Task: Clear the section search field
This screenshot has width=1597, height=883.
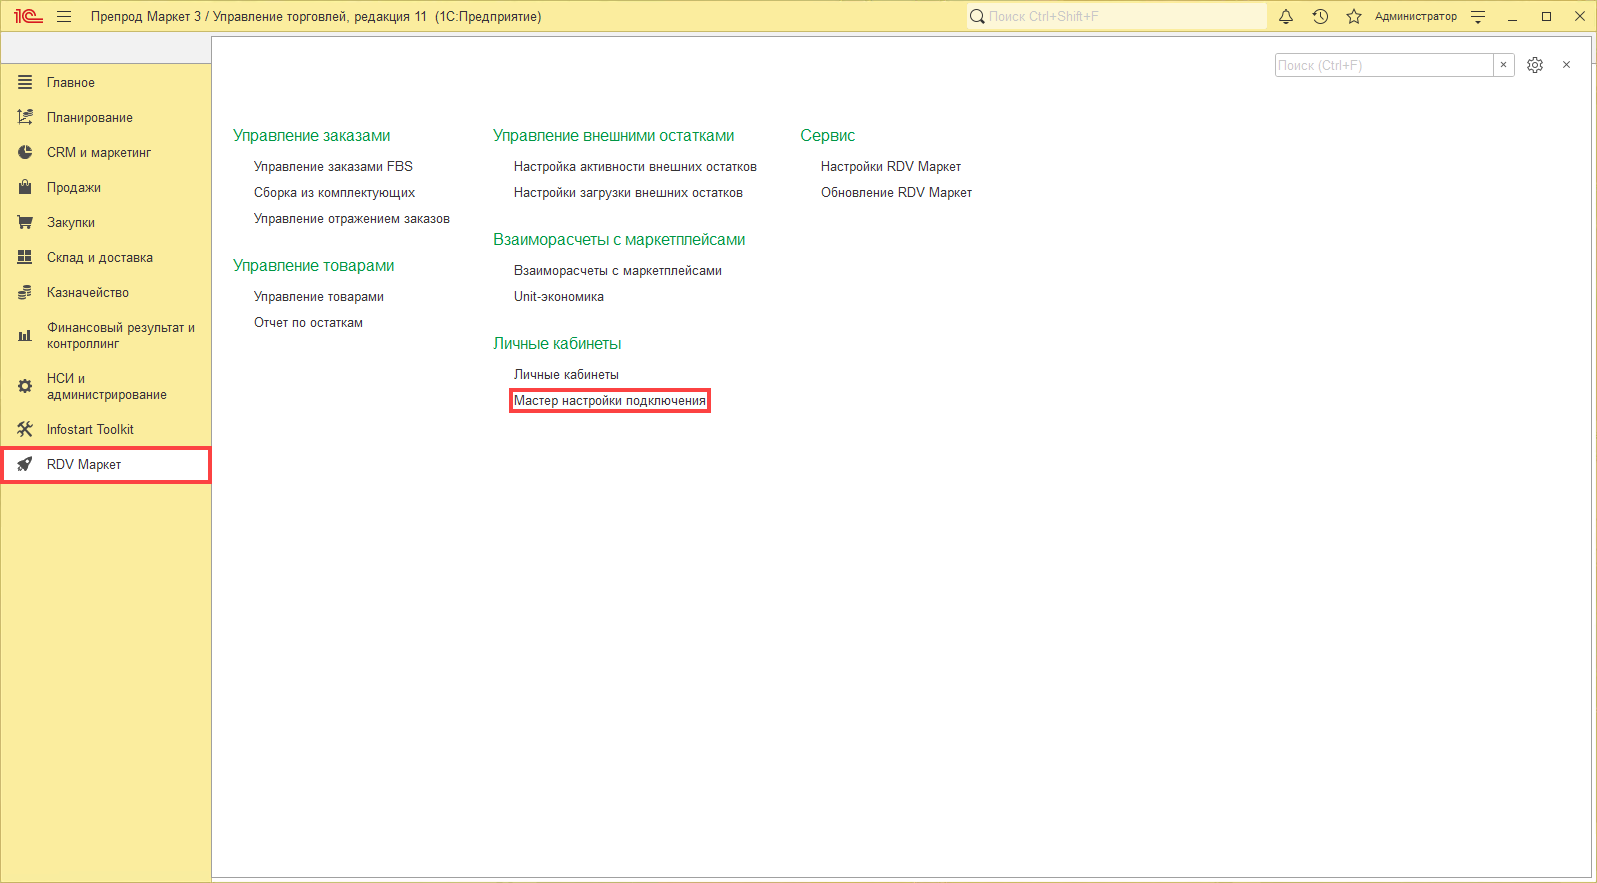Action: [1503, 65]
